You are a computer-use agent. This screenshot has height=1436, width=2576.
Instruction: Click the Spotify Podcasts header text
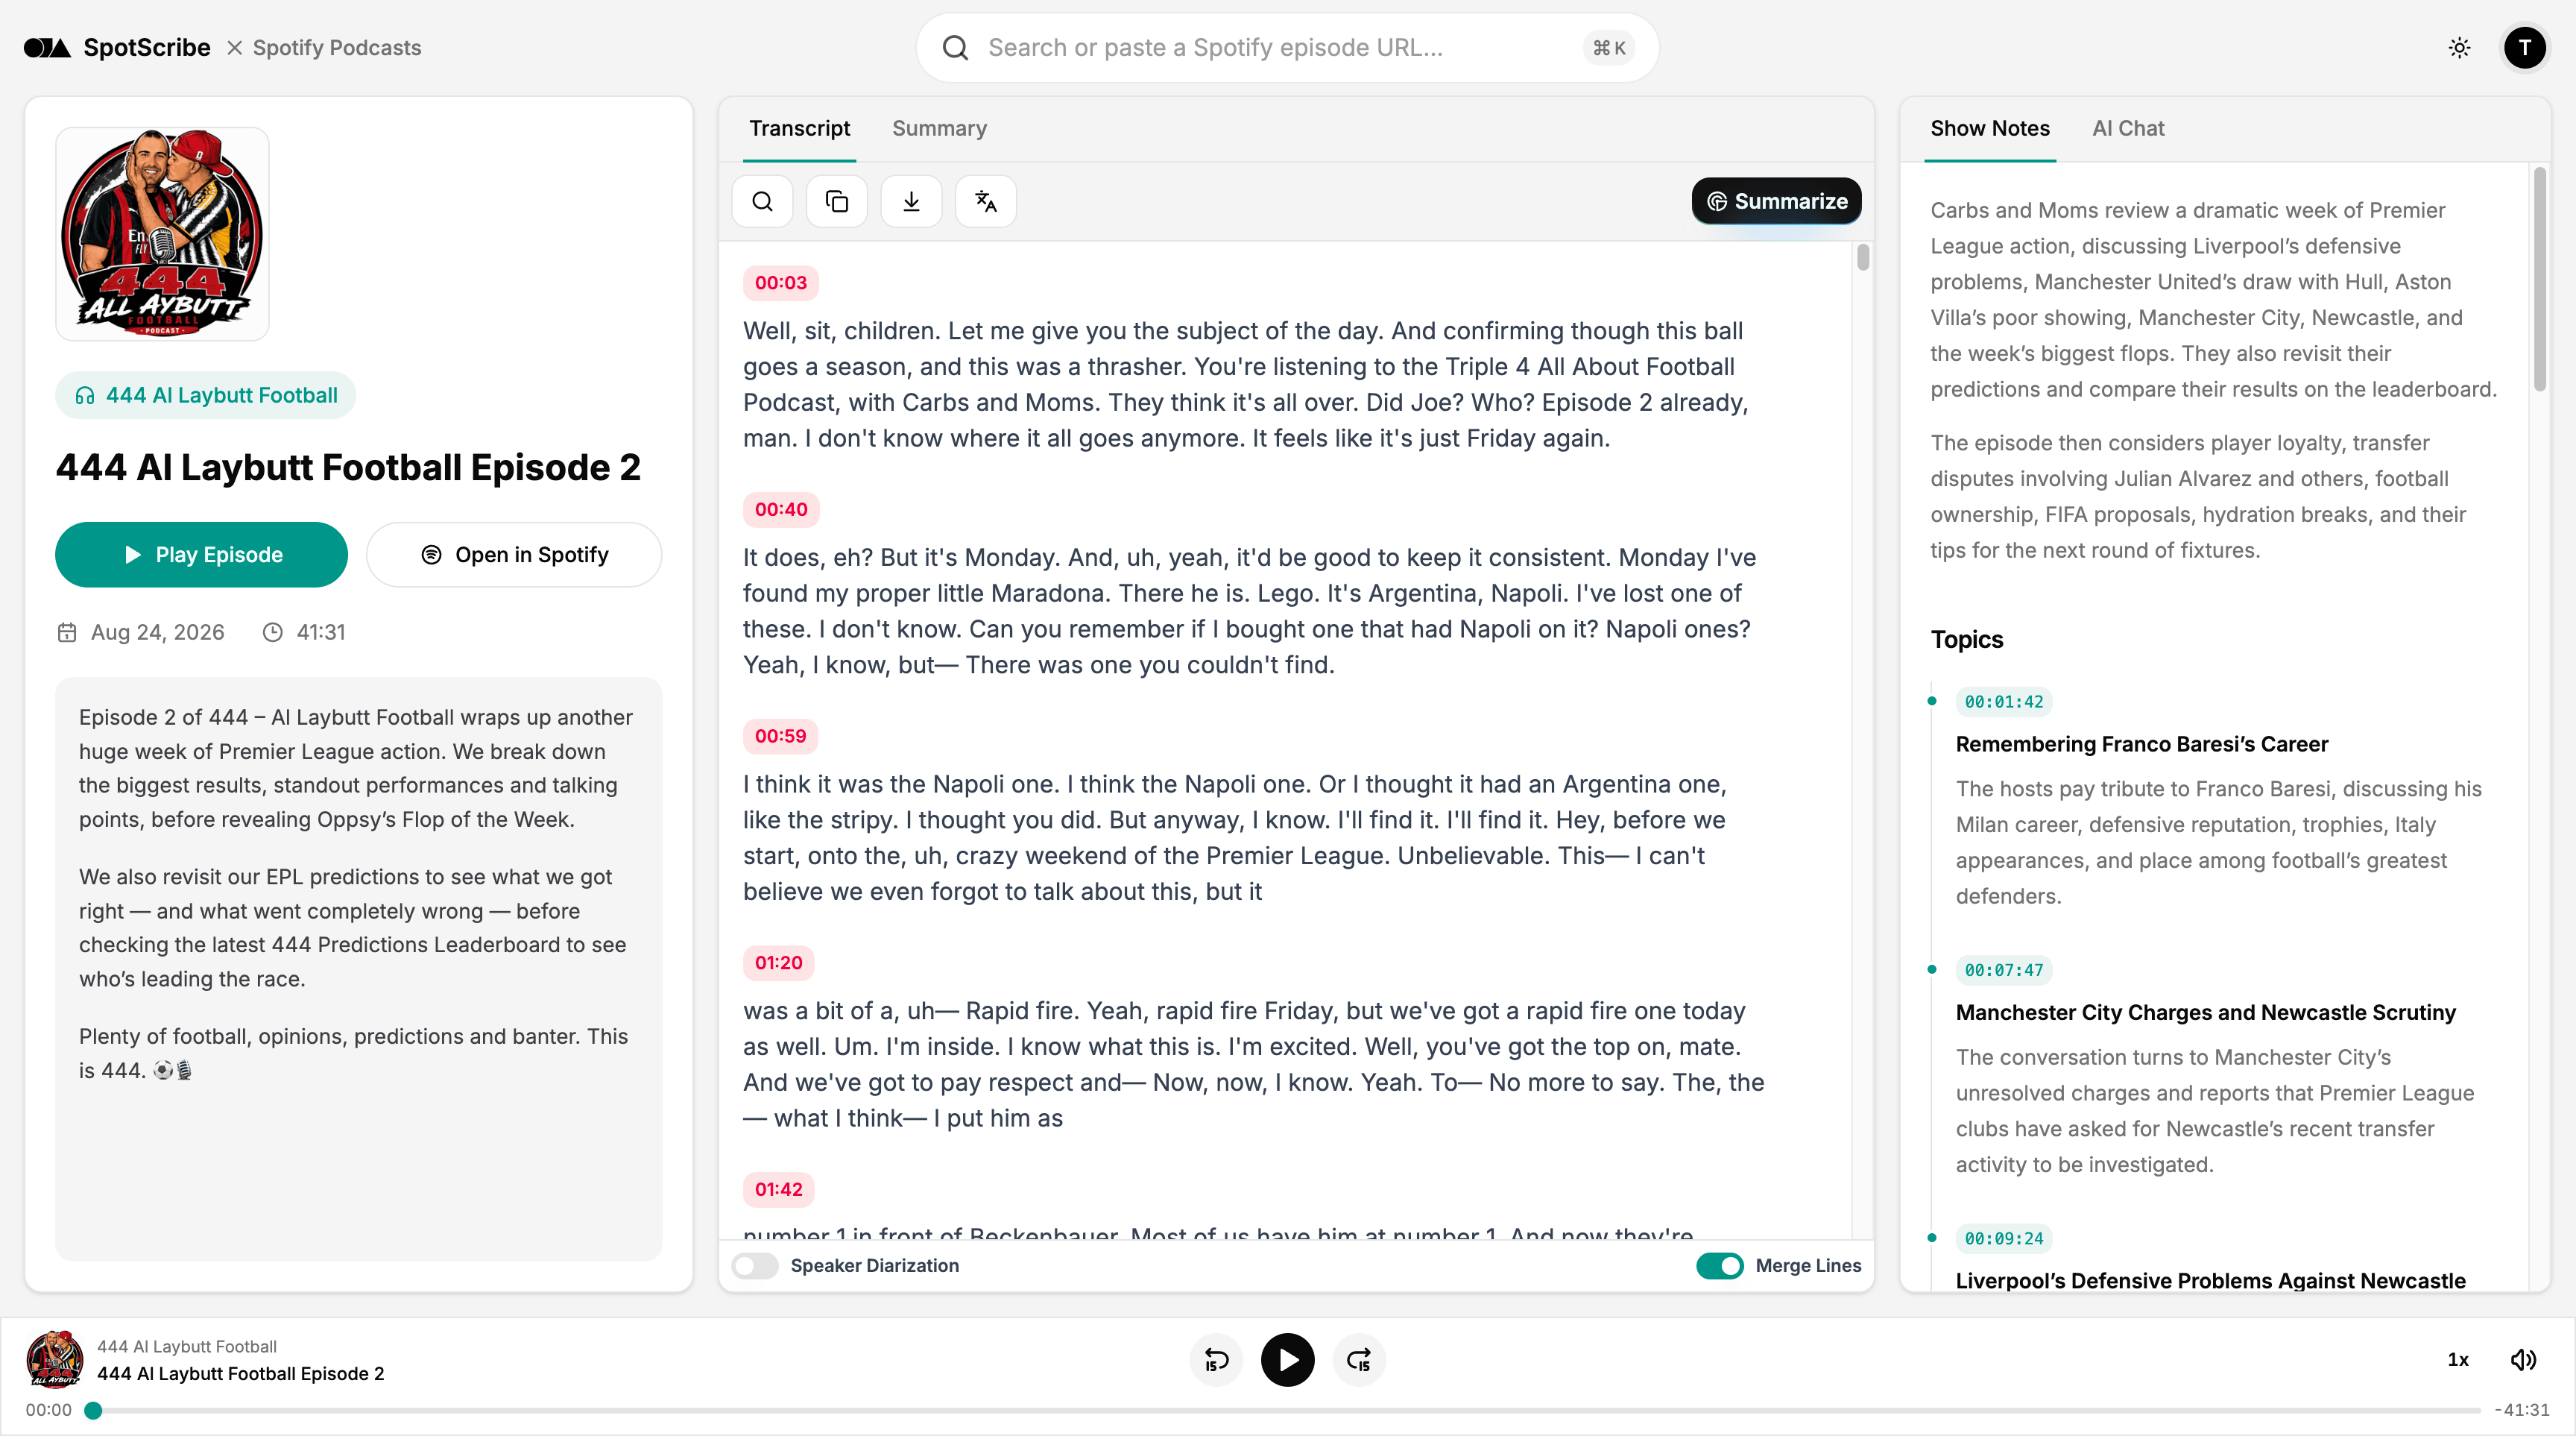click(336, 48)
